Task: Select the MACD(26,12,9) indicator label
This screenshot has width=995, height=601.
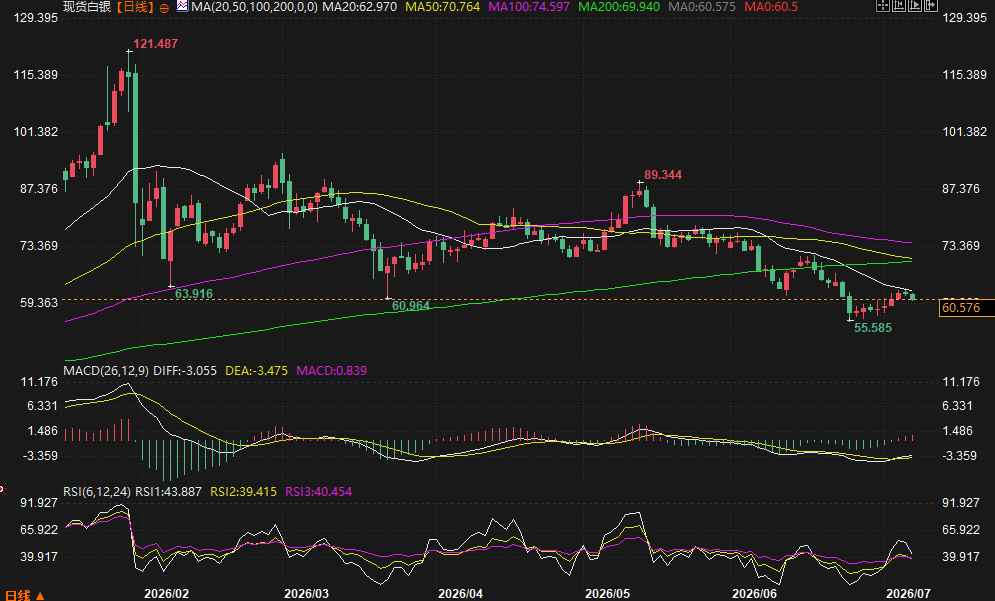Action: coord(106,371)
